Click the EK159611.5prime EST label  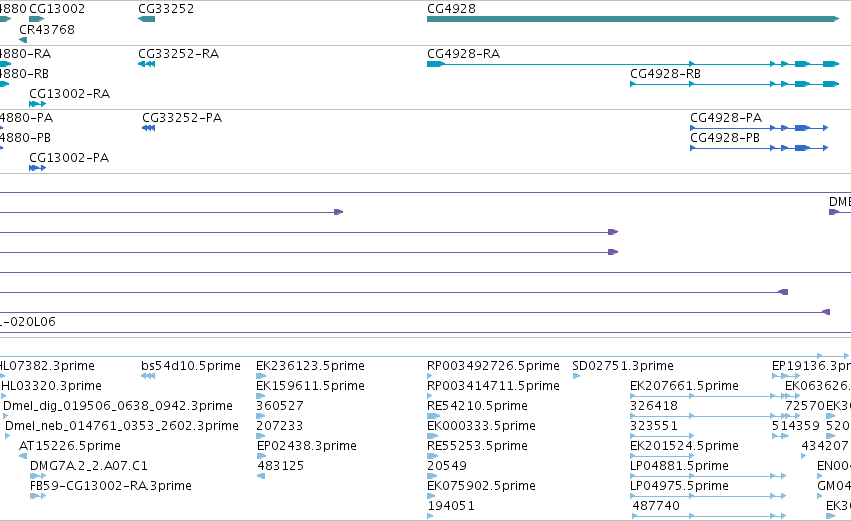(310, 386)
